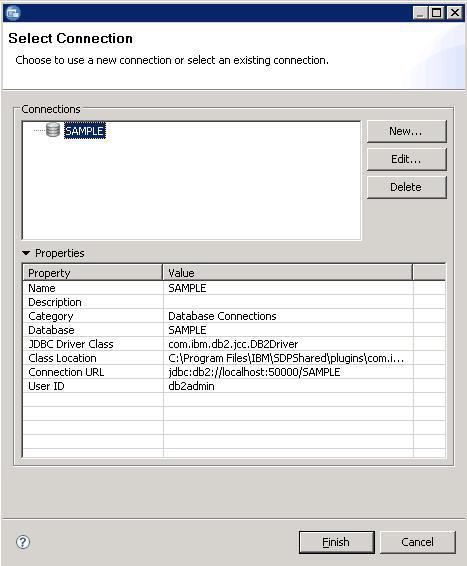Image resolution: width=467 pixels, height=566 pixels.
Task: Maximize the Select Connection dialog window
Action: (x=437, y=13)
